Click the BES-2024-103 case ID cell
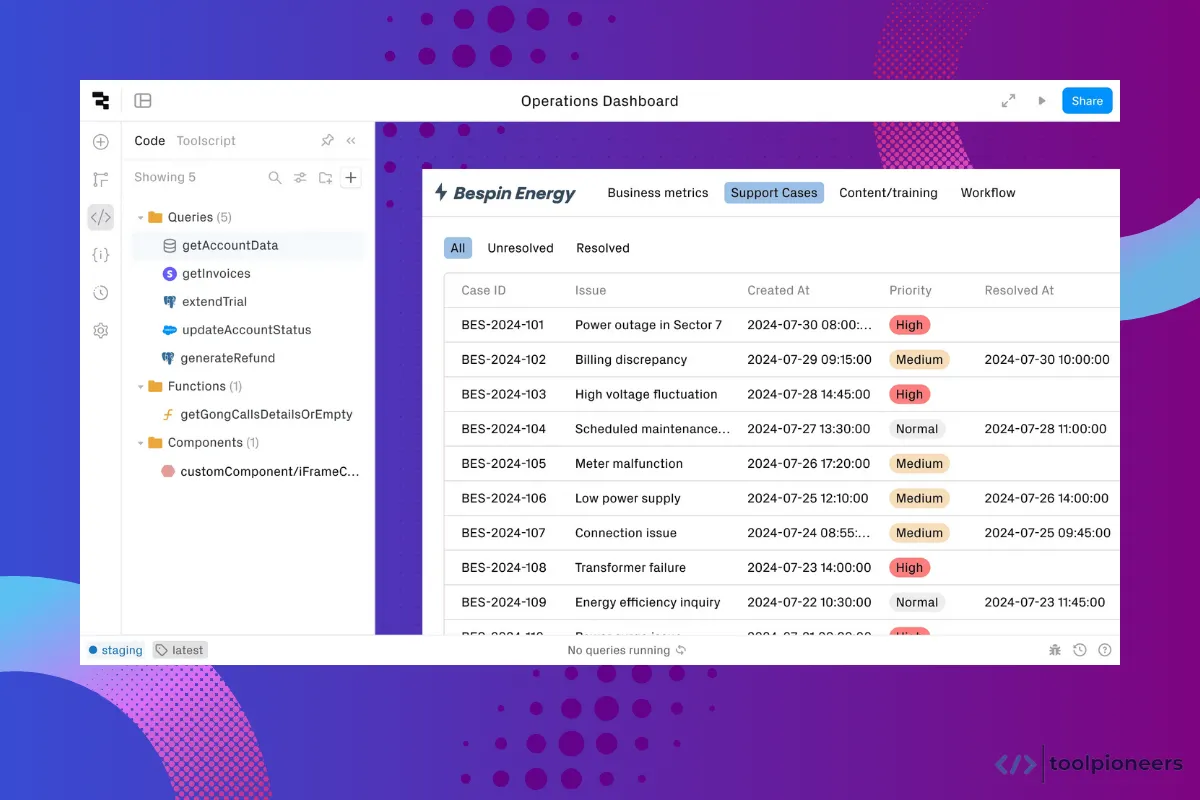 504,394
